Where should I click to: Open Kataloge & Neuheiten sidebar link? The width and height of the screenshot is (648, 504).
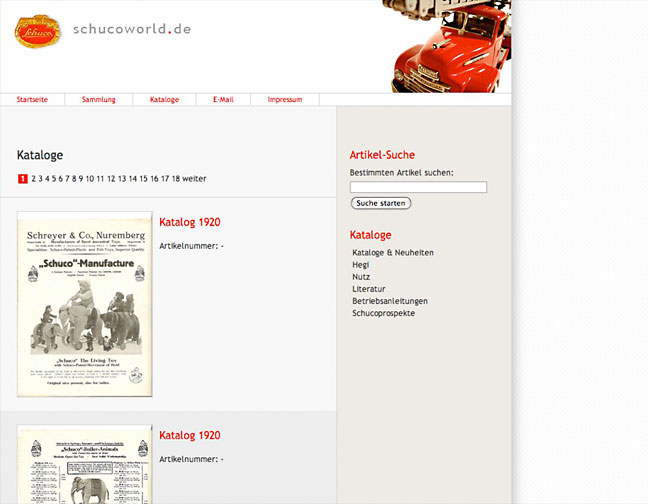coord(393,253)
